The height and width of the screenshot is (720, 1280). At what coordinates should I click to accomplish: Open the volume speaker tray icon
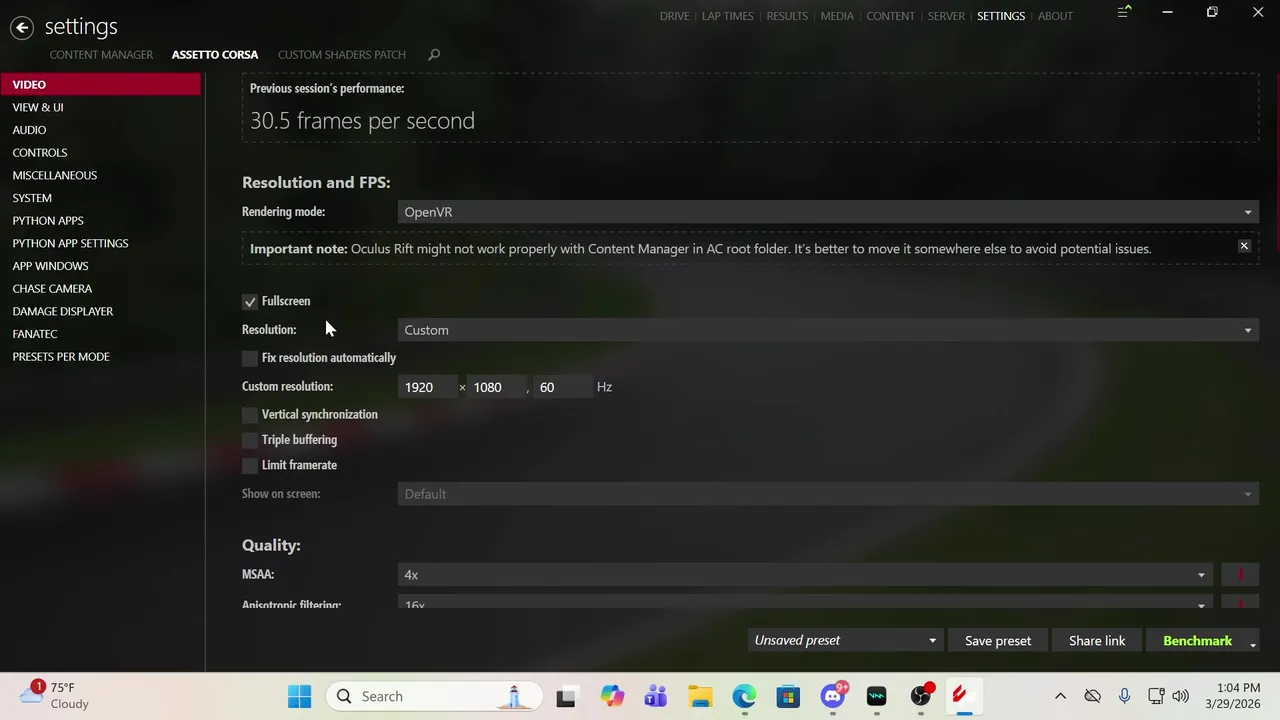(1181, 696)
